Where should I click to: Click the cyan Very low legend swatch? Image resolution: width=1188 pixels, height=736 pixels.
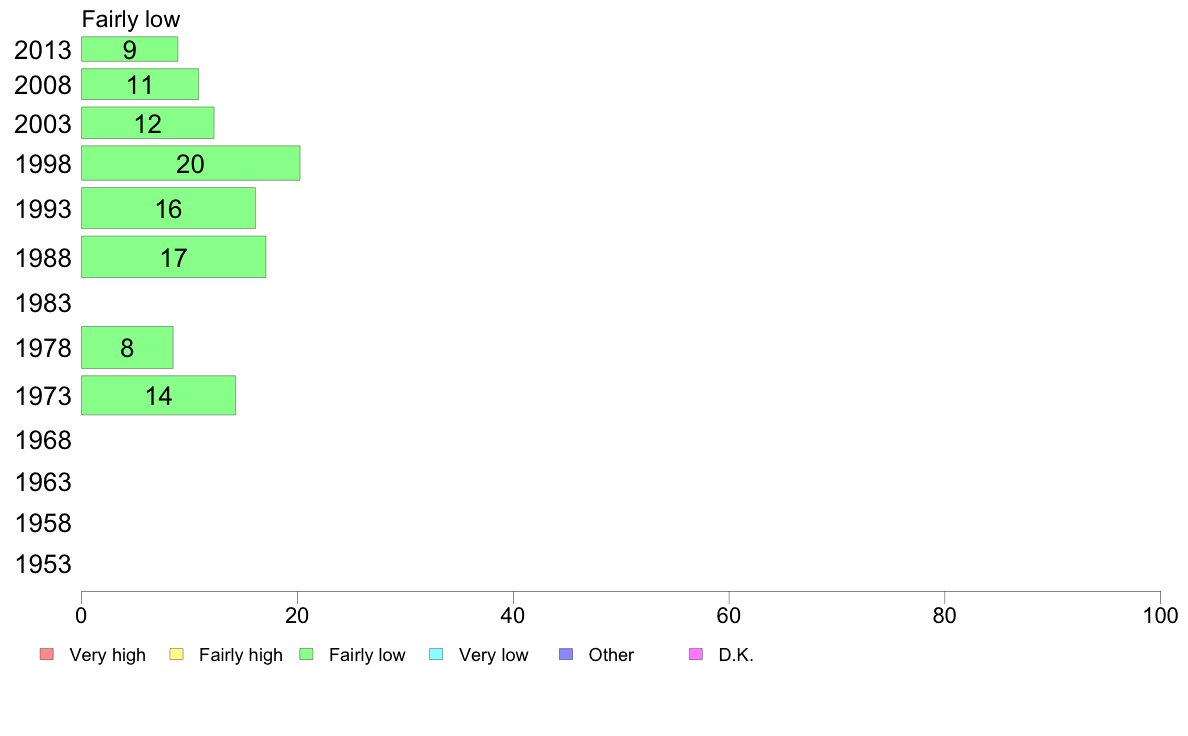(436, 654)
